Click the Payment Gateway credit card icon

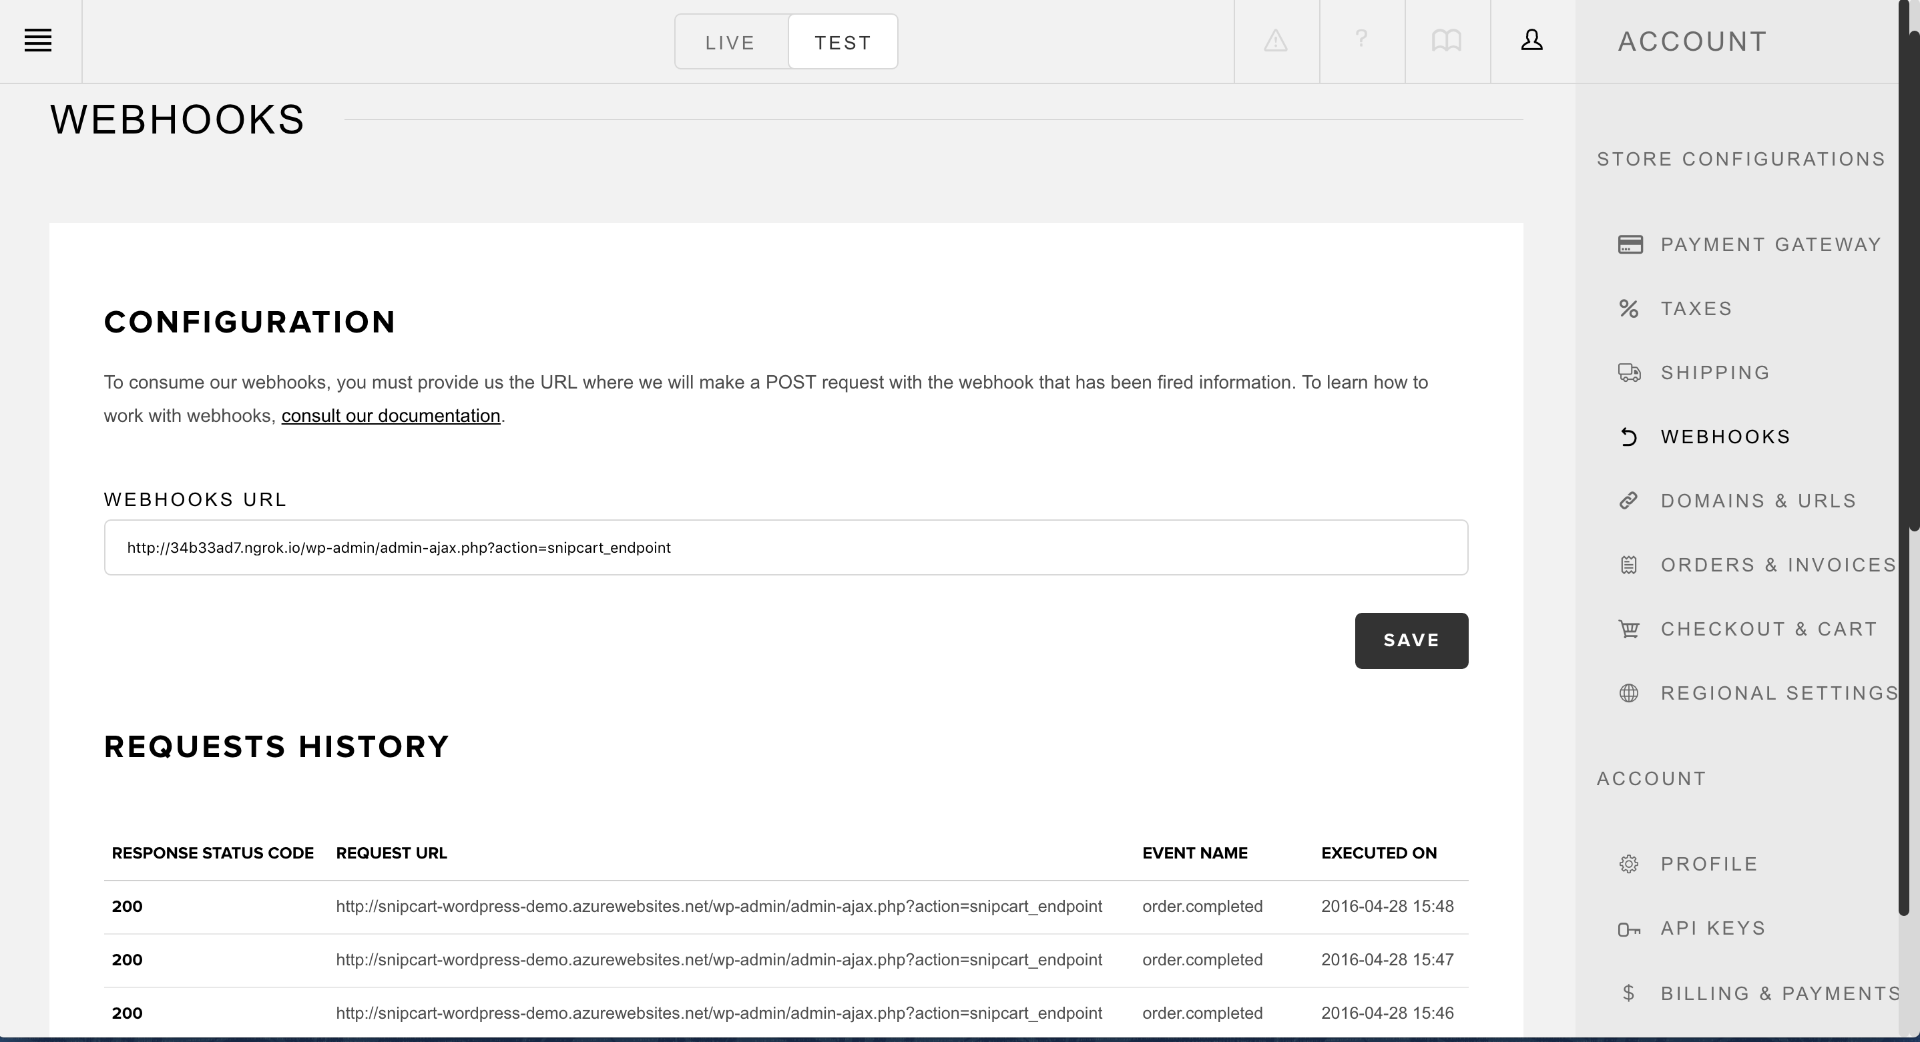1630,245
